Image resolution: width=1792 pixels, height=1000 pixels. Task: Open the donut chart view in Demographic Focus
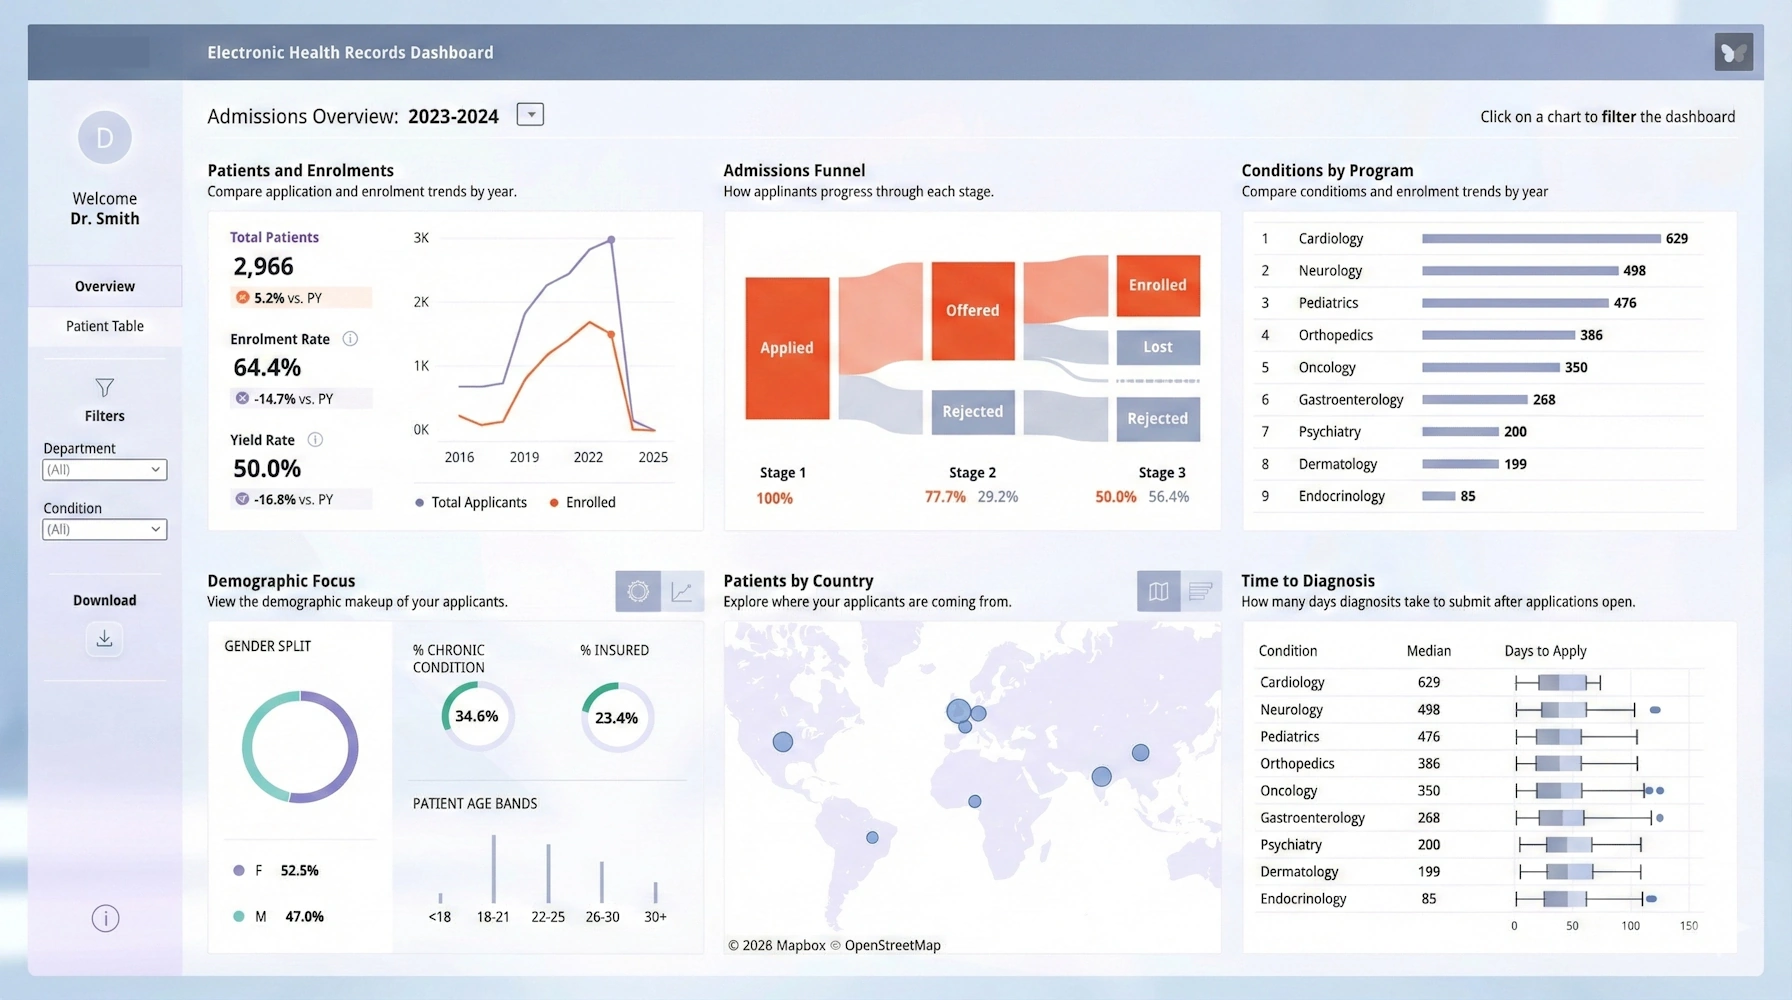tap(637, 591)
